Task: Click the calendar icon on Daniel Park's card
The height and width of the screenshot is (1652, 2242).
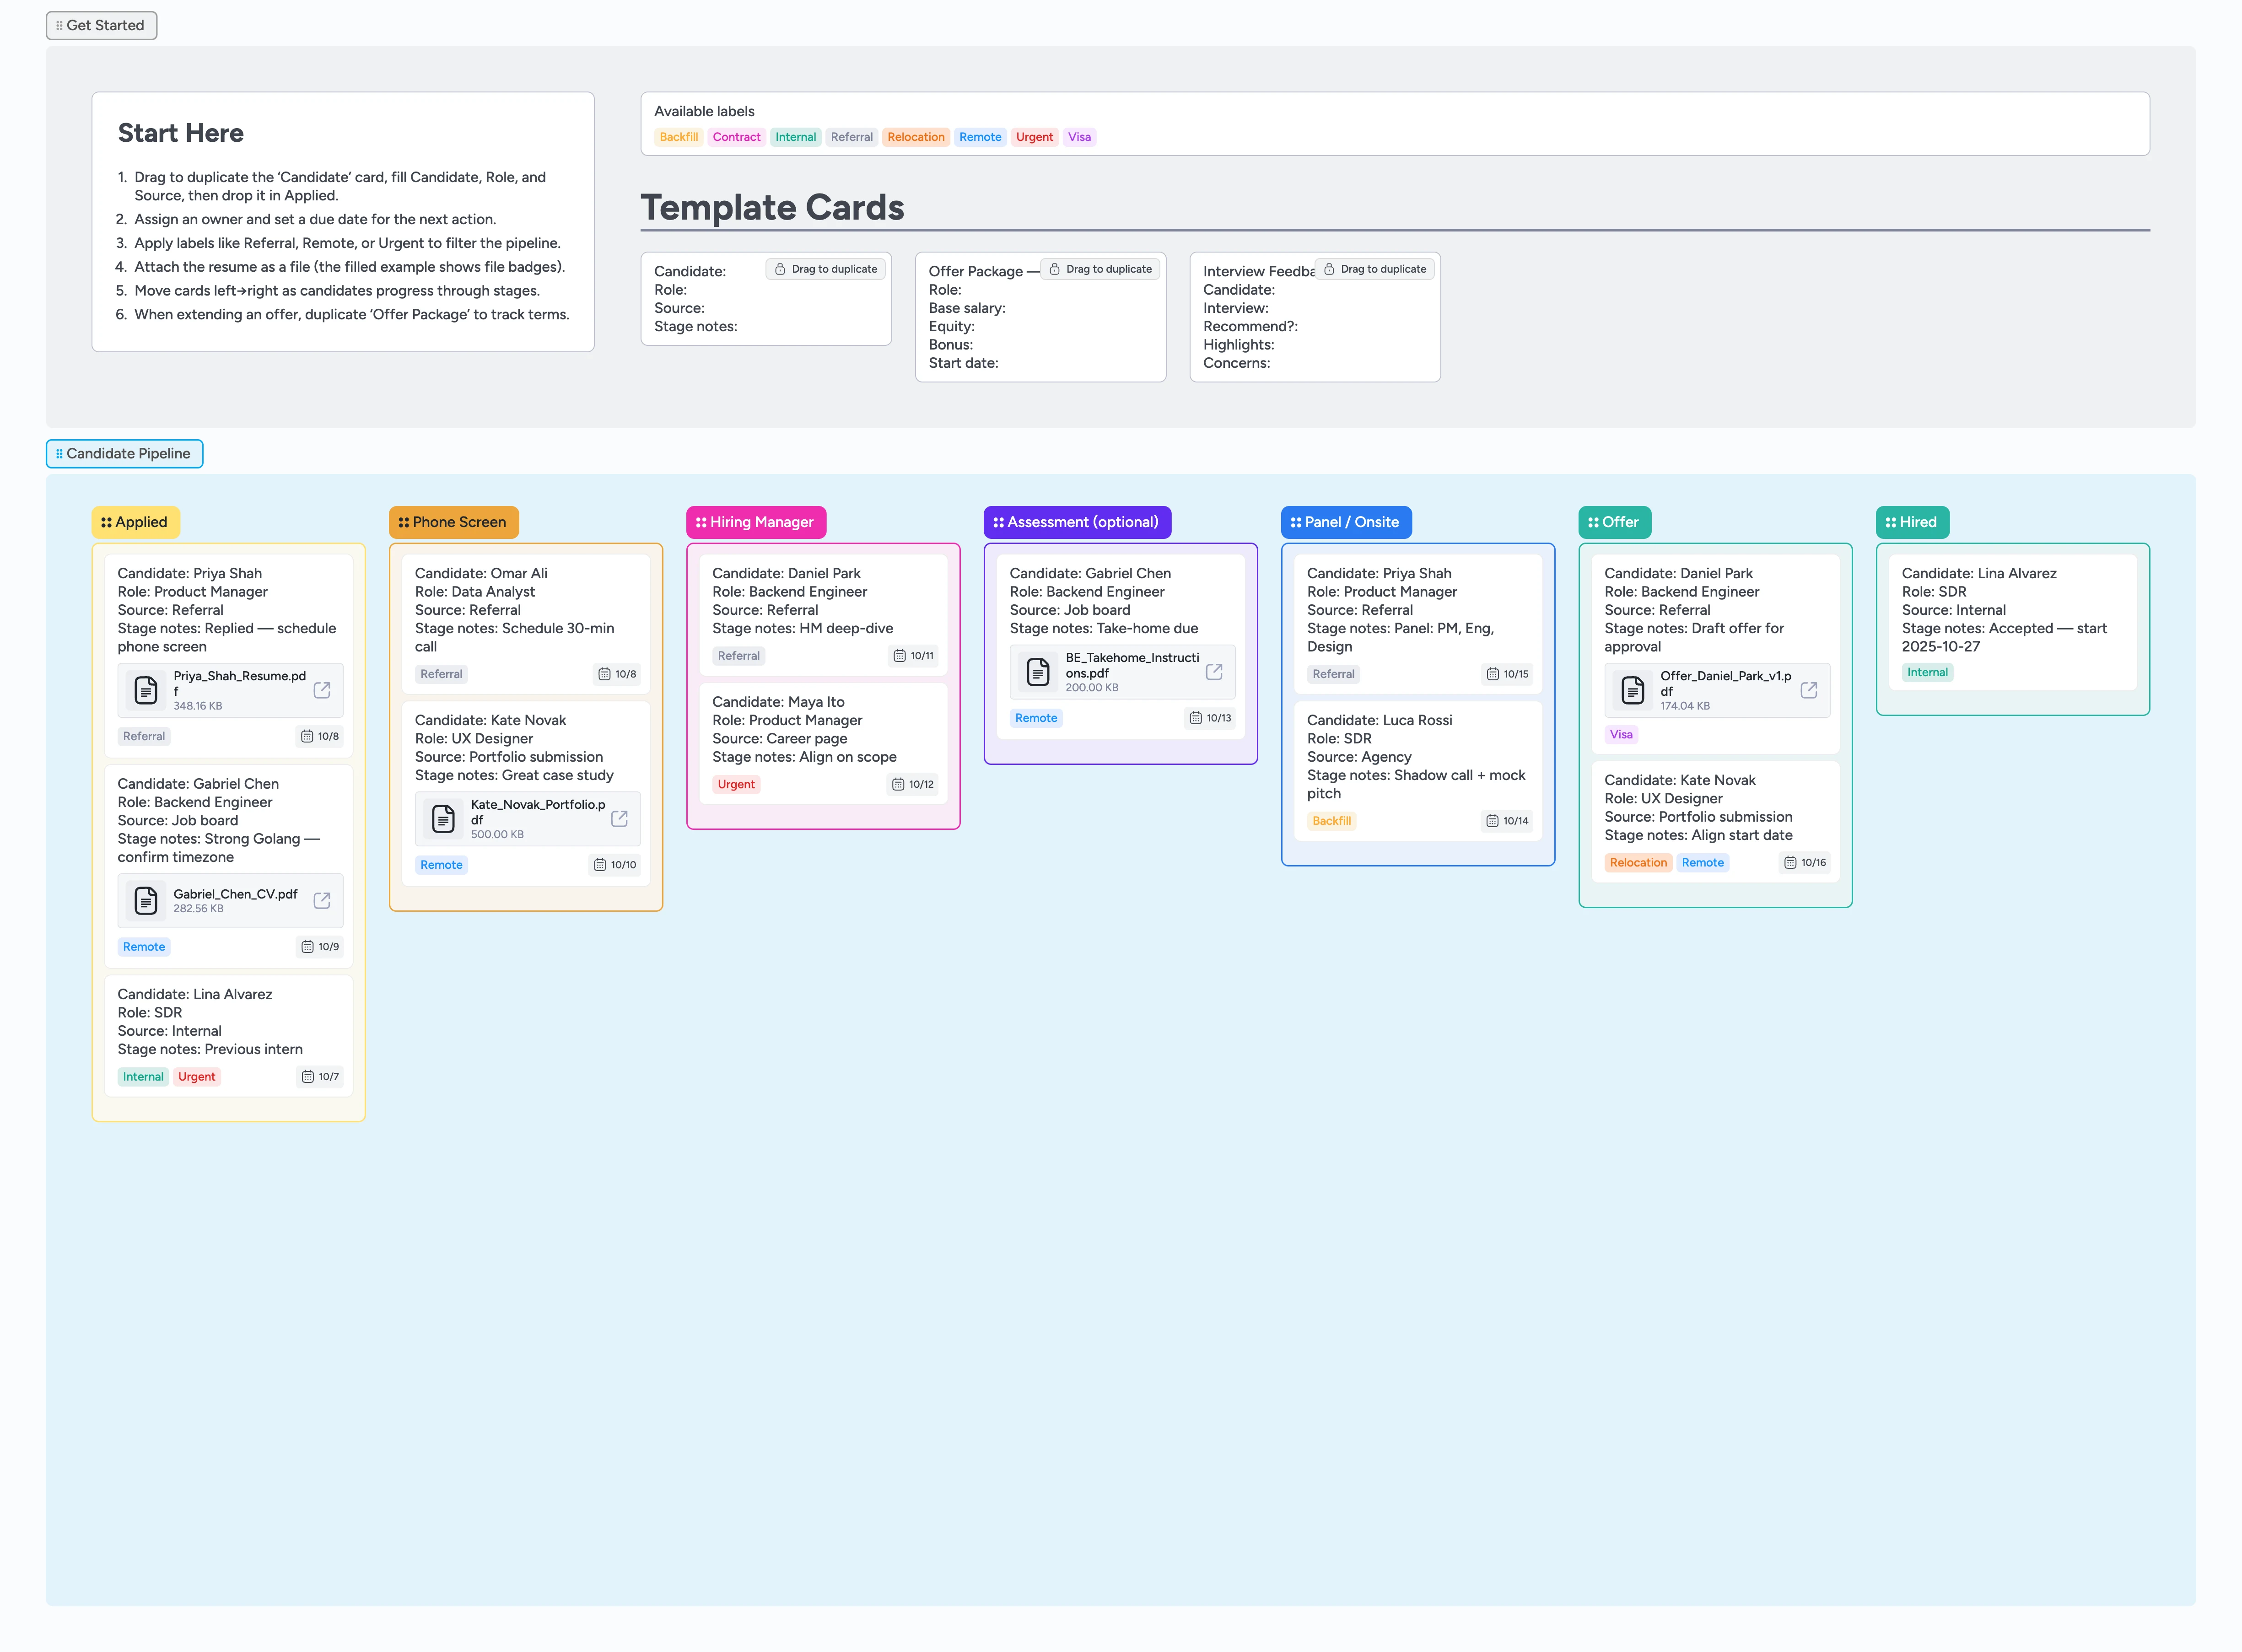Action: click(900, 655)
